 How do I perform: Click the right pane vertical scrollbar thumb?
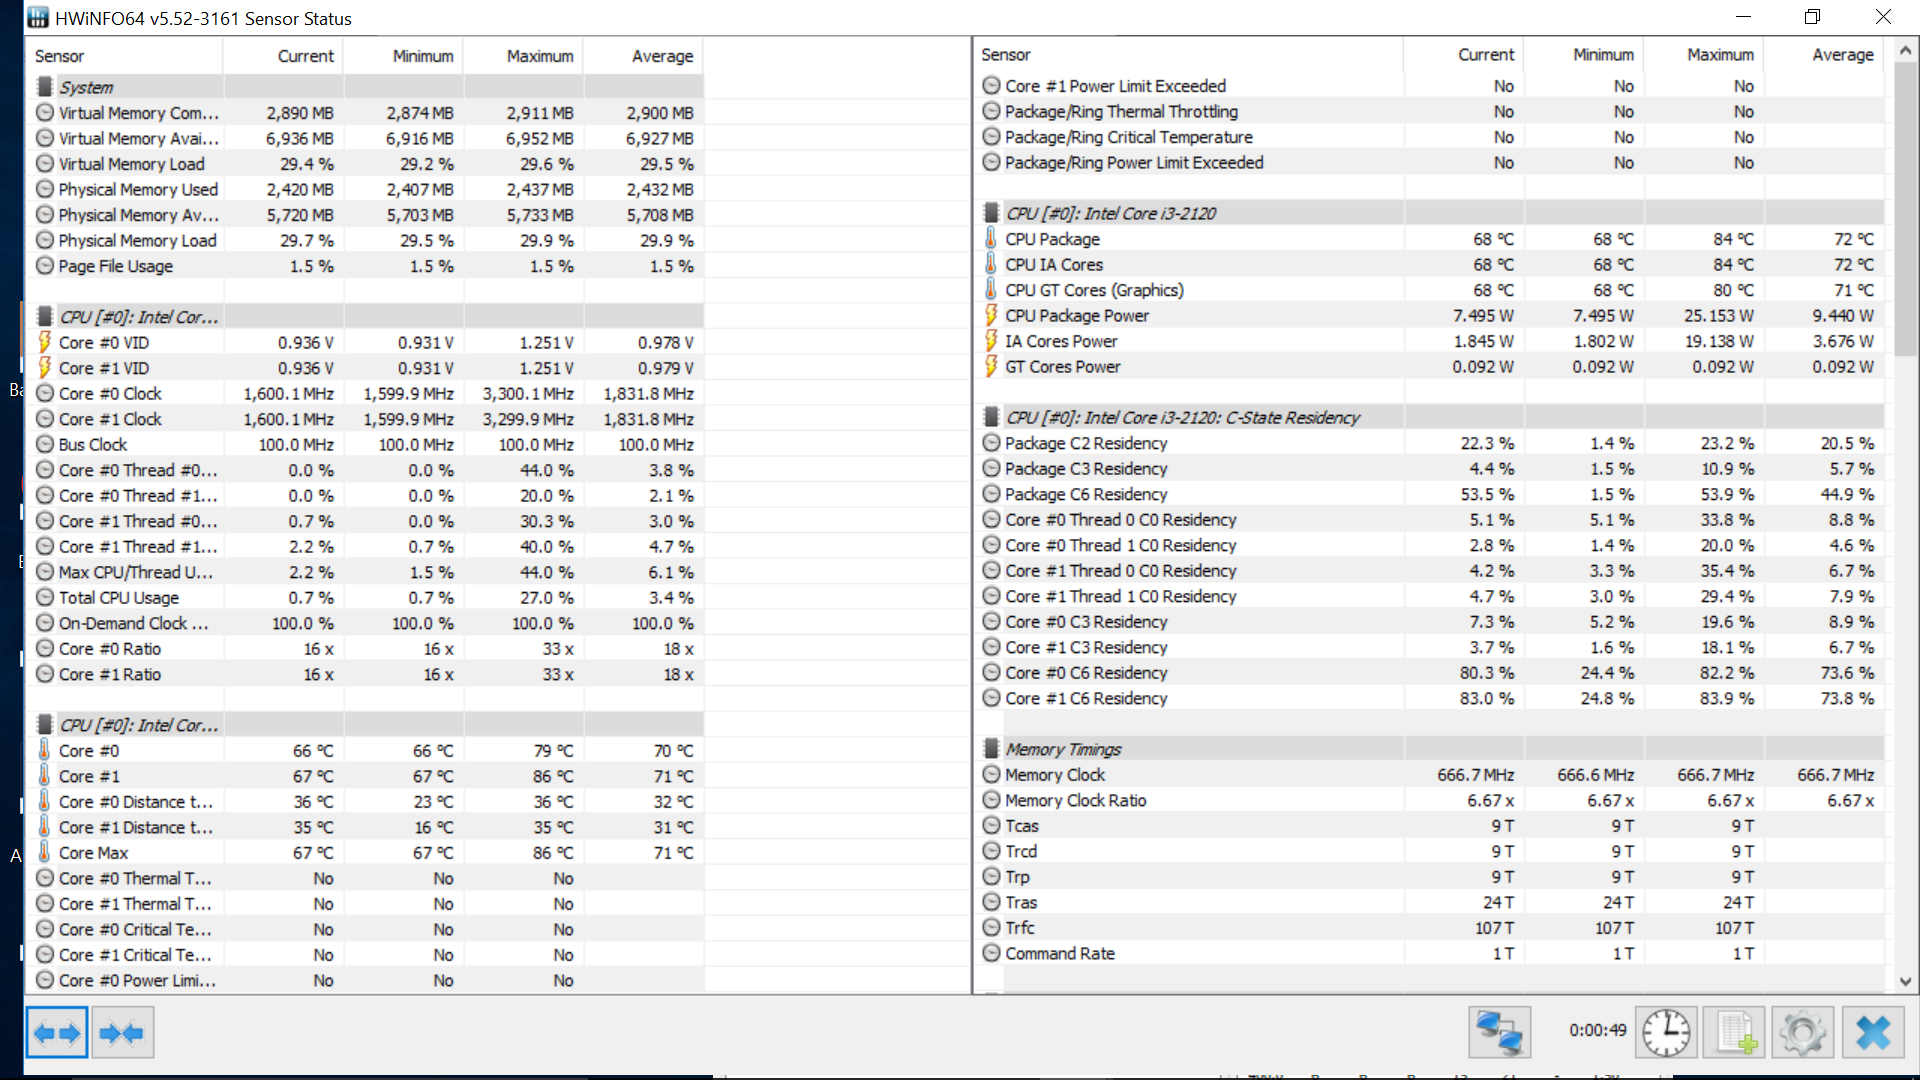[x=1905, y=209]
